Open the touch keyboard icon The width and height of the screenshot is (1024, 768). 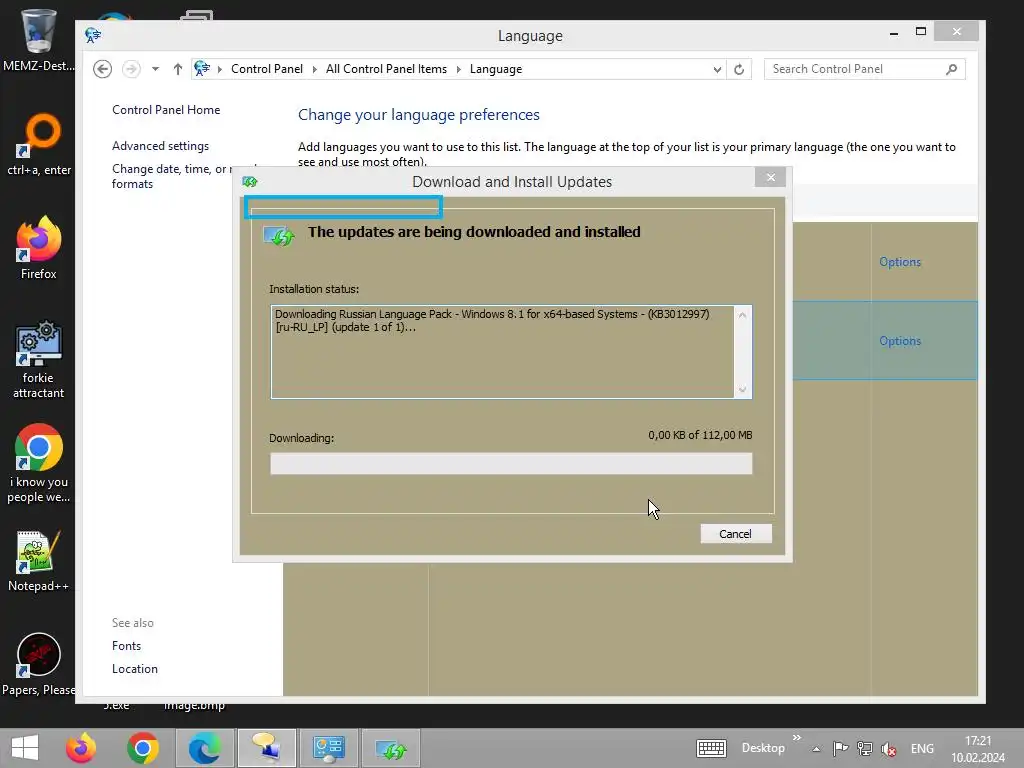point(711,748)
